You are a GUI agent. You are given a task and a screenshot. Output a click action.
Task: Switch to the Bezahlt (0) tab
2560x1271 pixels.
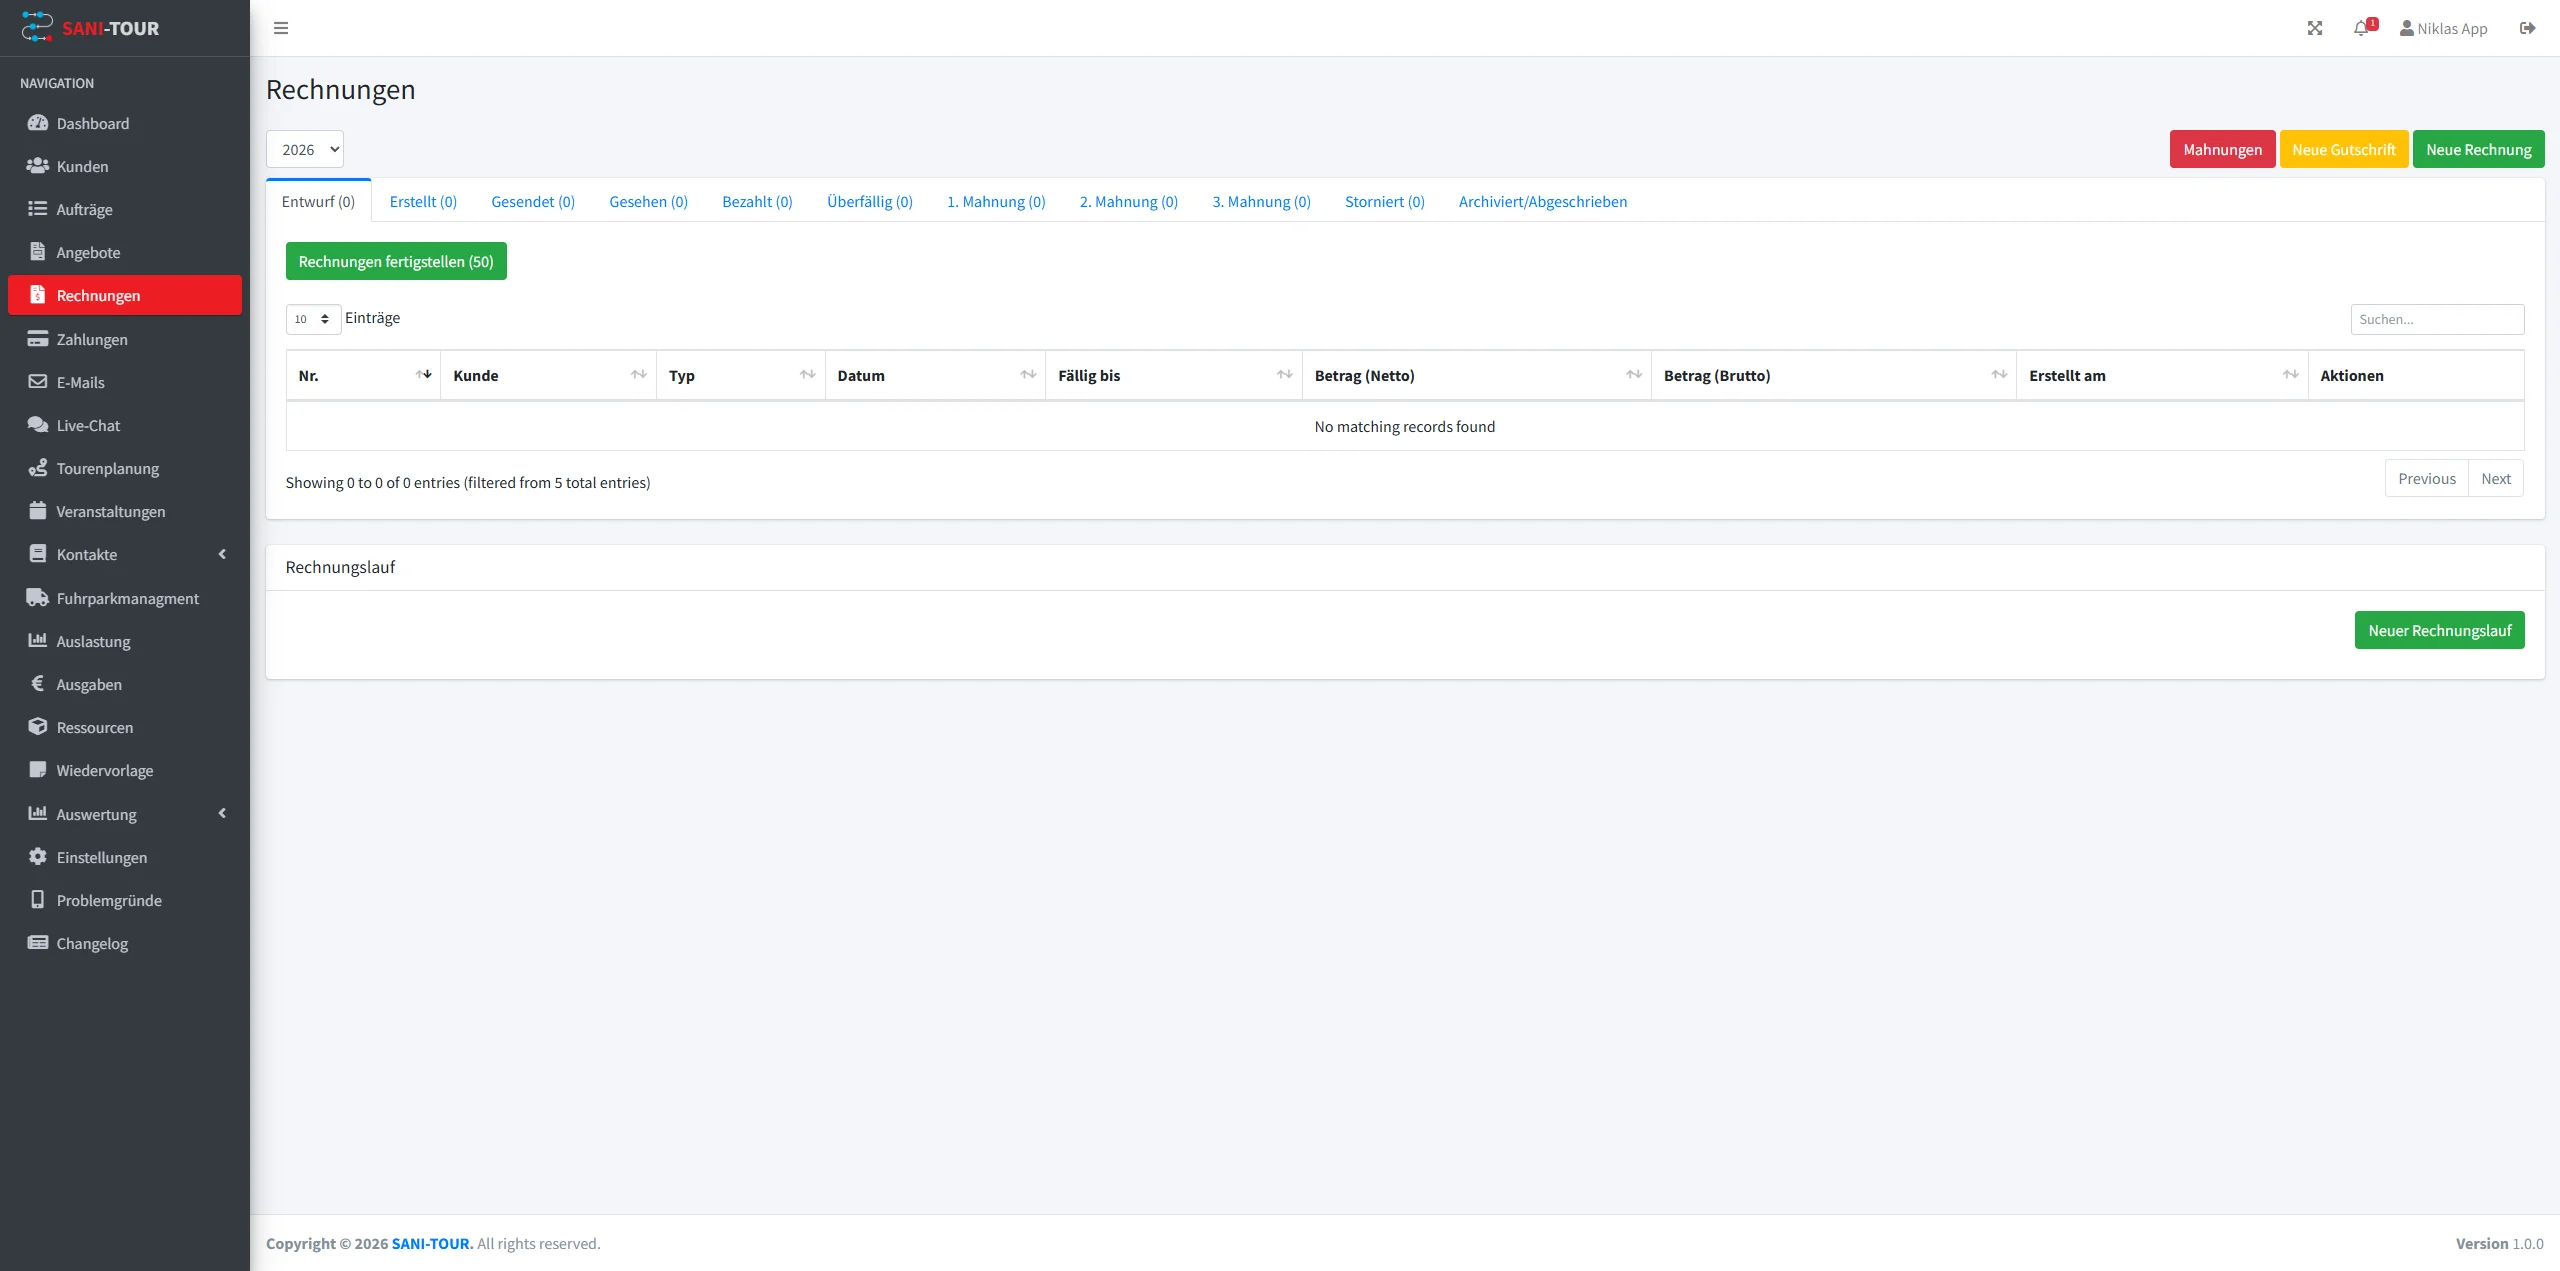pos(757,201)
